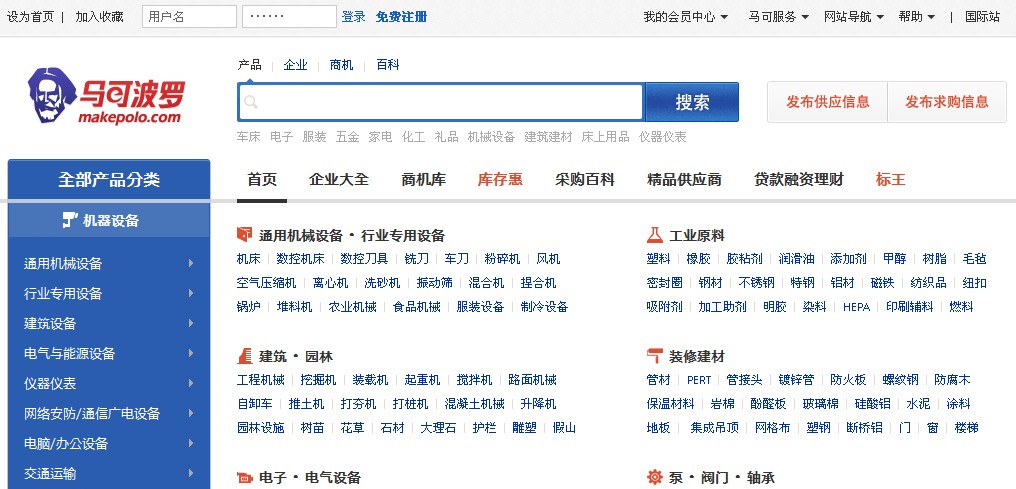
Task: Click the Makepolo logo
Action: tap(107, 96)
